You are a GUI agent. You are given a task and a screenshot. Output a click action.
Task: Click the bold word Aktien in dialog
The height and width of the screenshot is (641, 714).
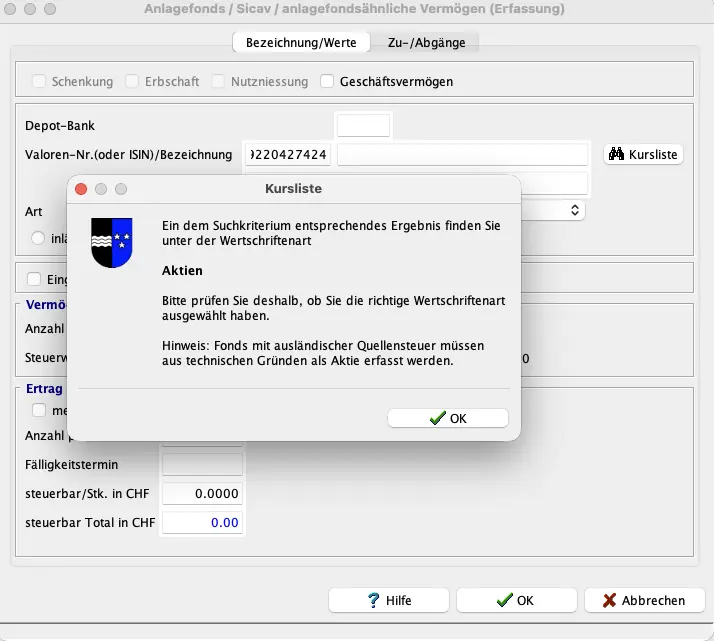click(x=182, y=270)
